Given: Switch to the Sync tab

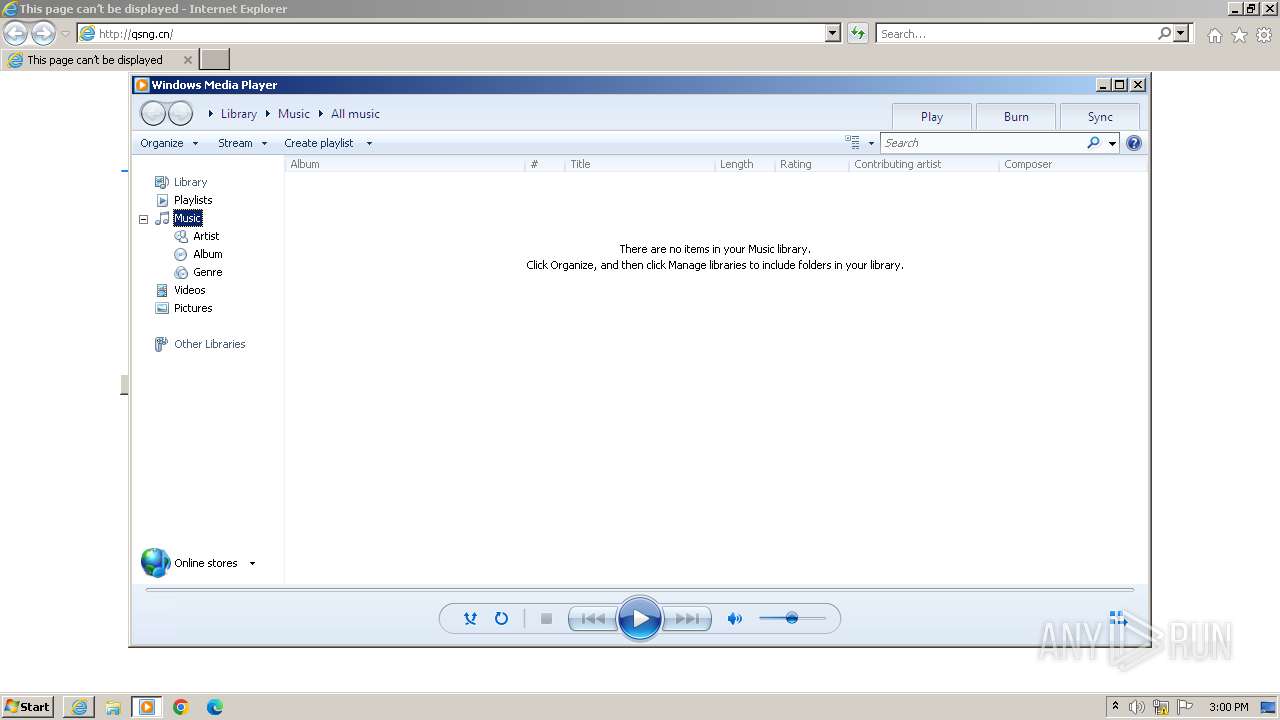Looking at the screenshot, I should tap(1100, 117).
